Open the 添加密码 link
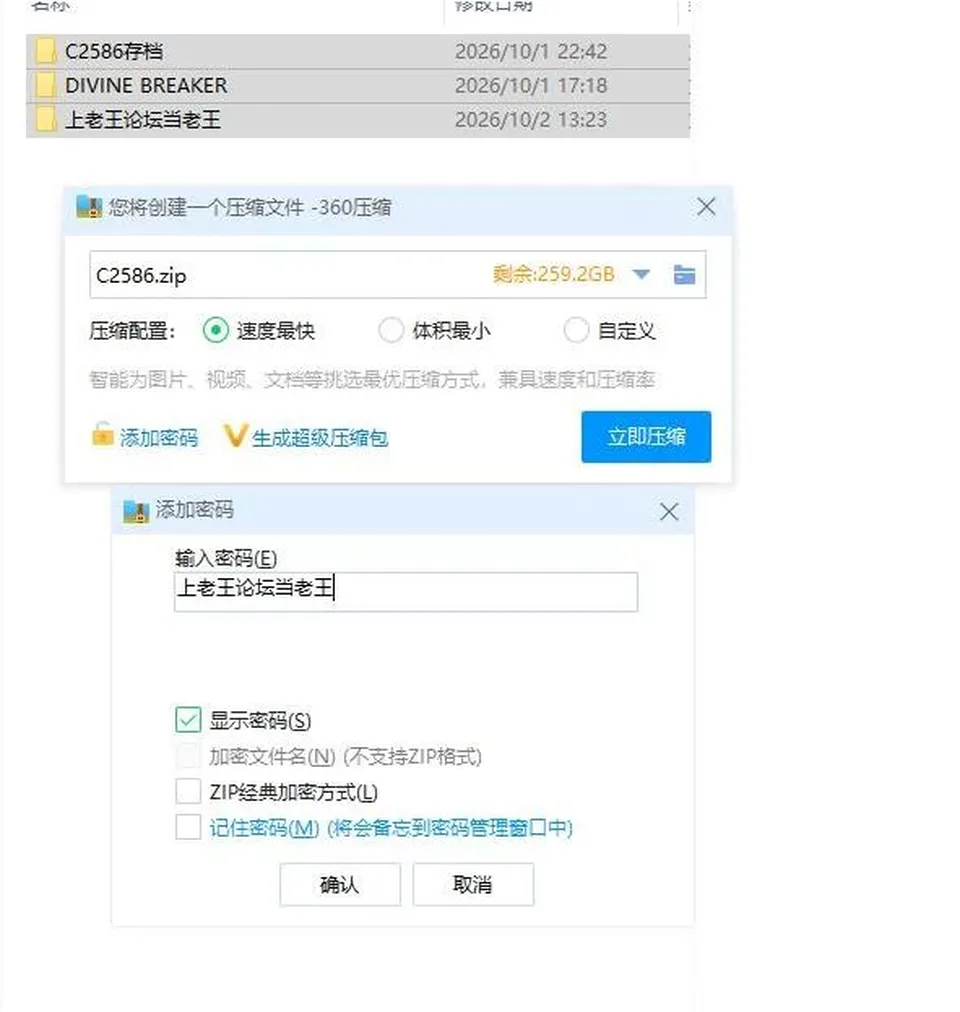 coord(159,438)
